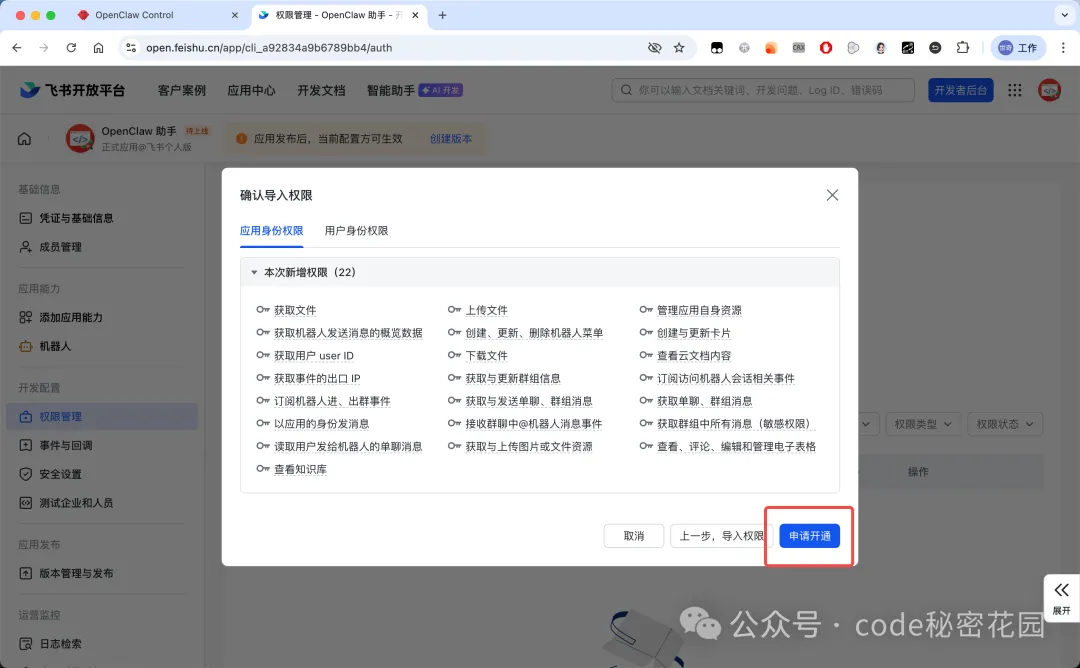
Task: Open browser extensions puzzle icon
Action: (962, 48)
